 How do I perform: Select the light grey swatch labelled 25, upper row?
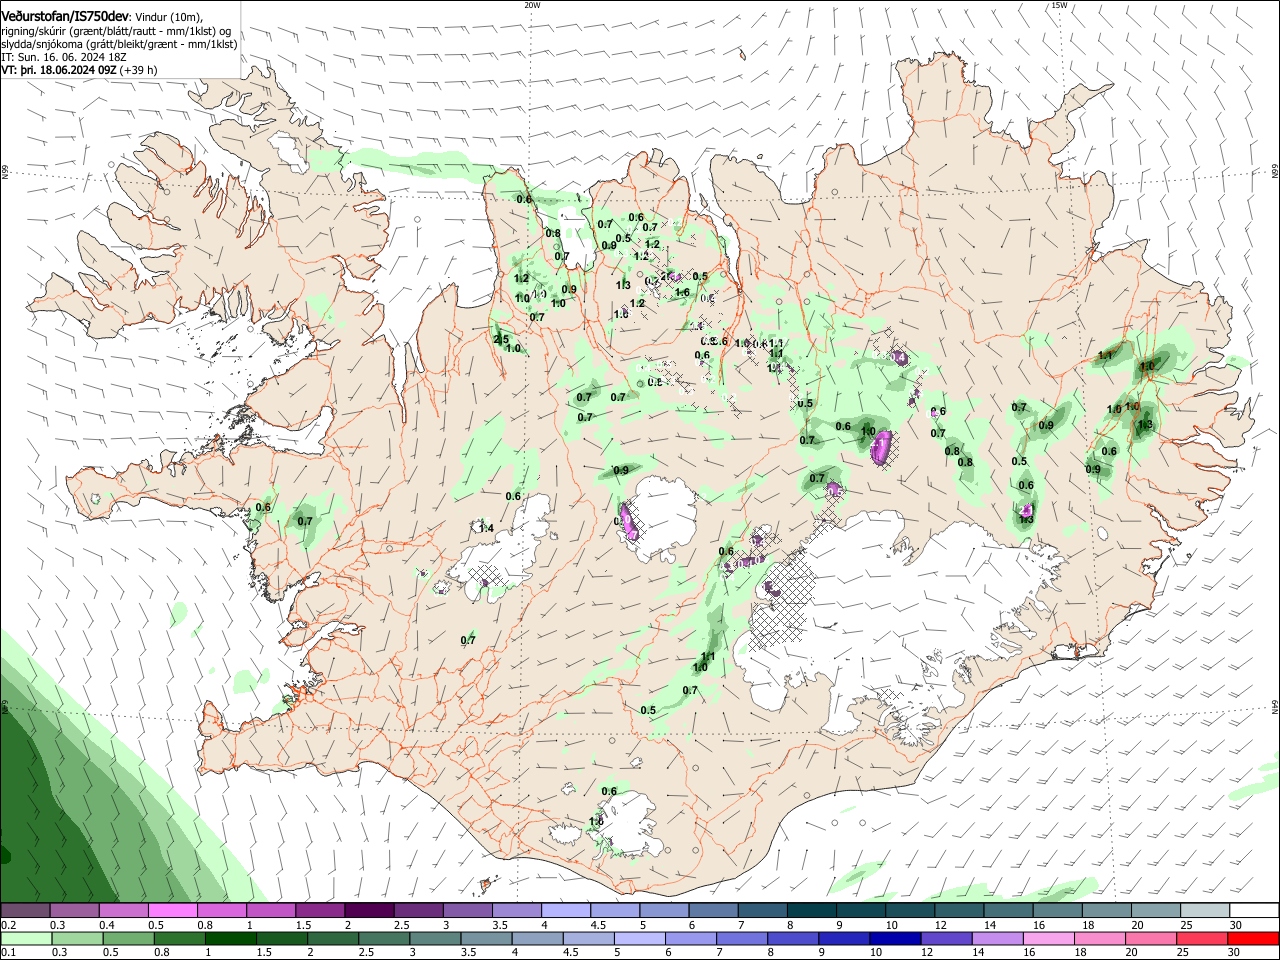[x=1205, y=910]
